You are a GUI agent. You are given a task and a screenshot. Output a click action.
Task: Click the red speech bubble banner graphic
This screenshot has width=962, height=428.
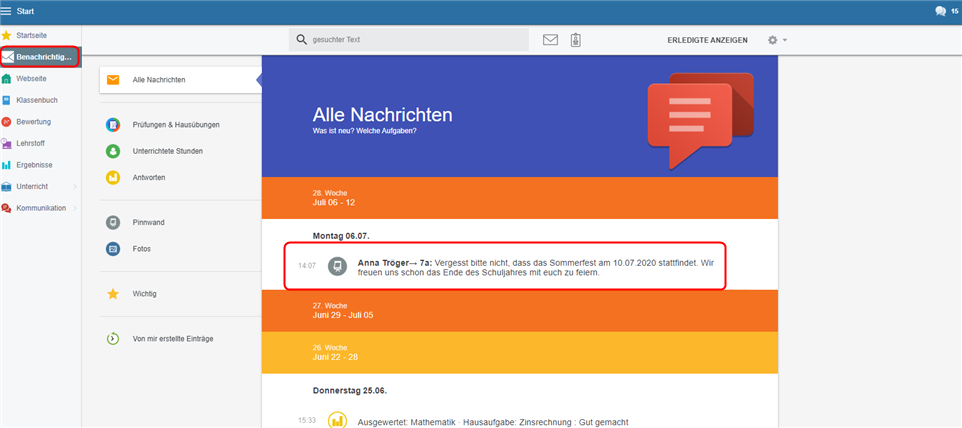point(701,121)
